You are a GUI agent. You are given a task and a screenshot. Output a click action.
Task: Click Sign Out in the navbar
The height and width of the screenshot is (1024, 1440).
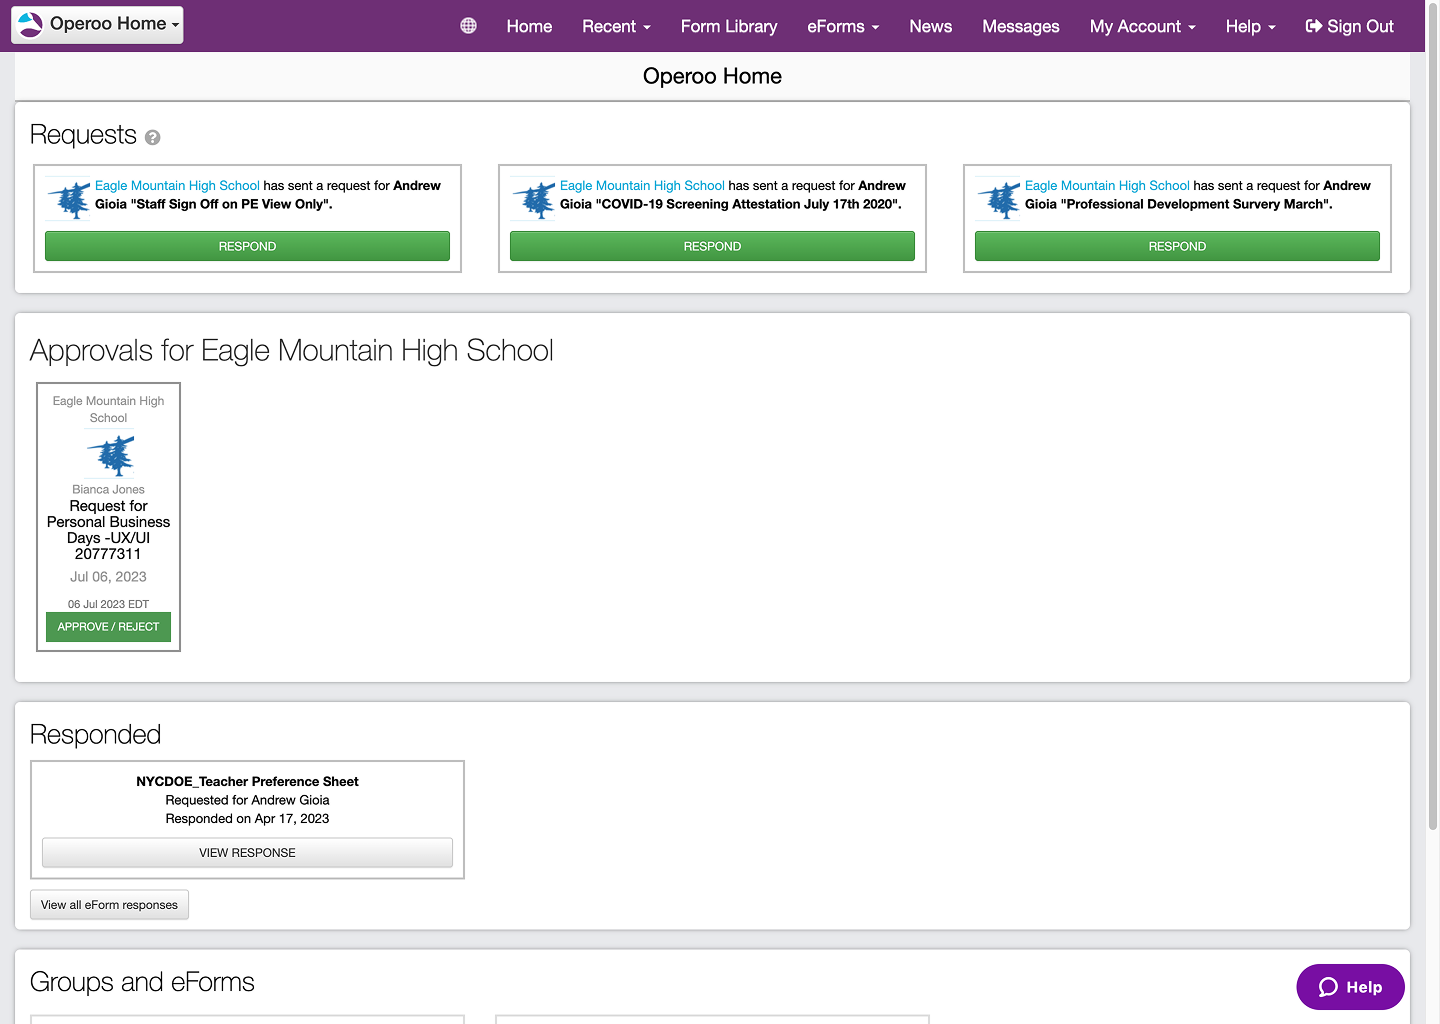point(1349,27)
